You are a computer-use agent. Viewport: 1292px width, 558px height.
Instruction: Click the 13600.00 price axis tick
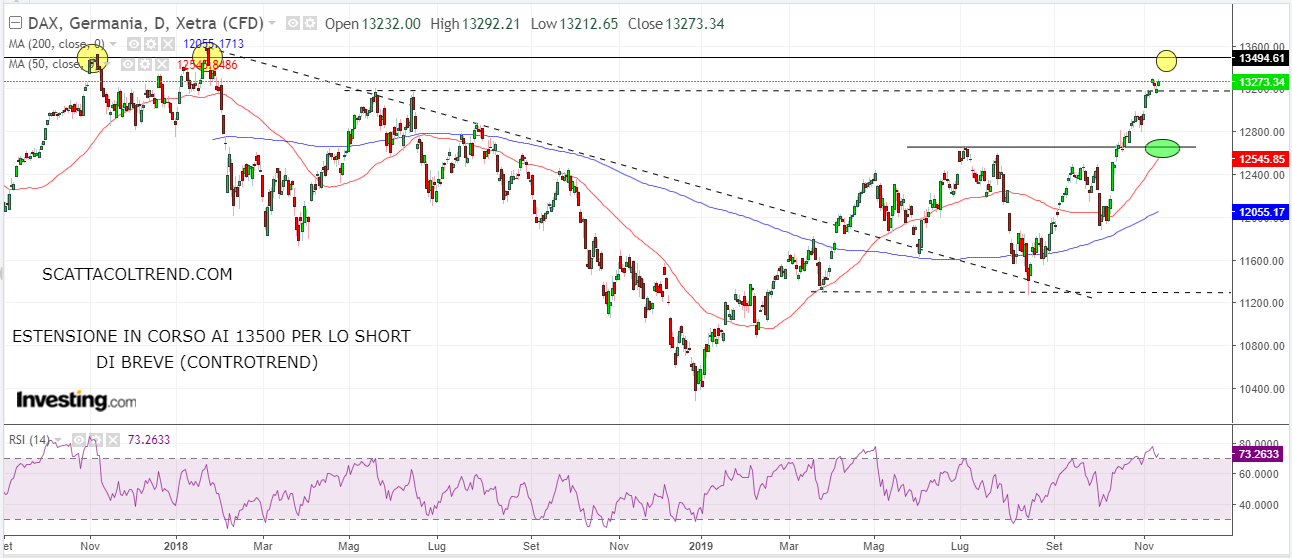(x=1262, y=46)
